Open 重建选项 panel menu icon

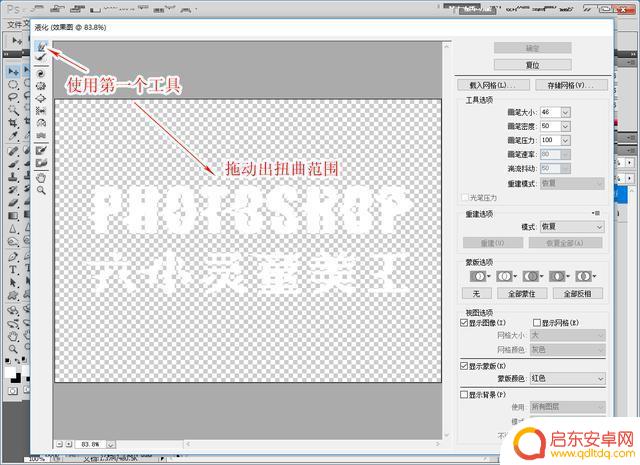pyautogui.click(x=596, y=213)
